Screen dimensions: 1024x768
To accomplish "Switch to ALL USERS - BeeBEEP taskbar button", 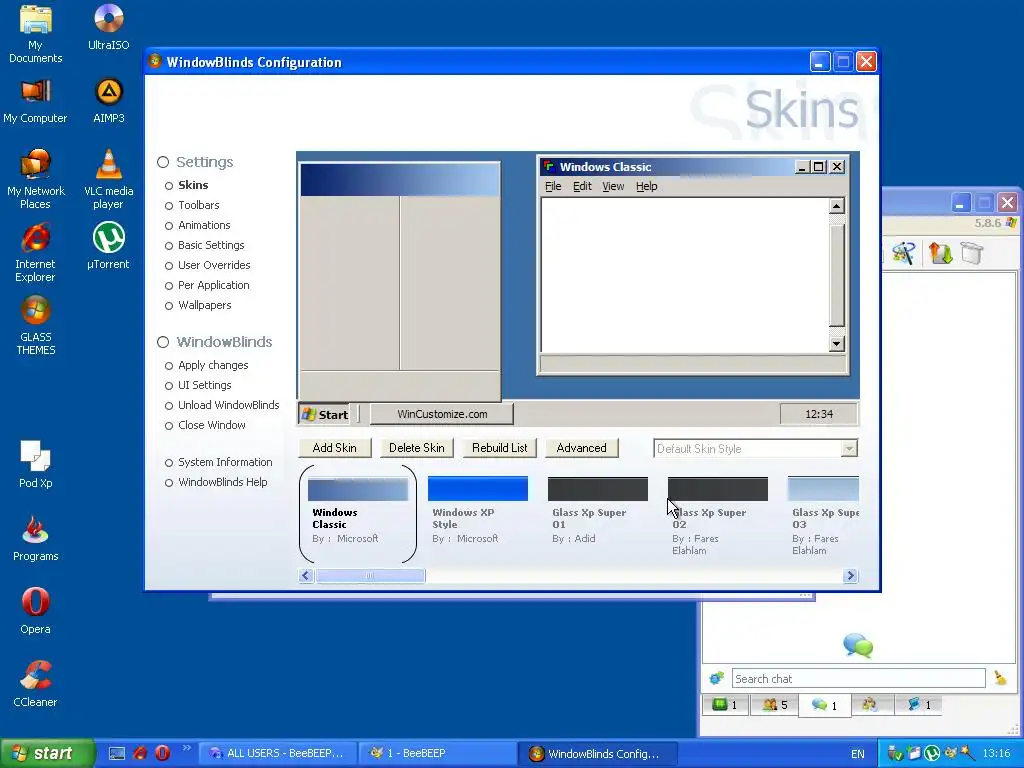I will point(278,754).
